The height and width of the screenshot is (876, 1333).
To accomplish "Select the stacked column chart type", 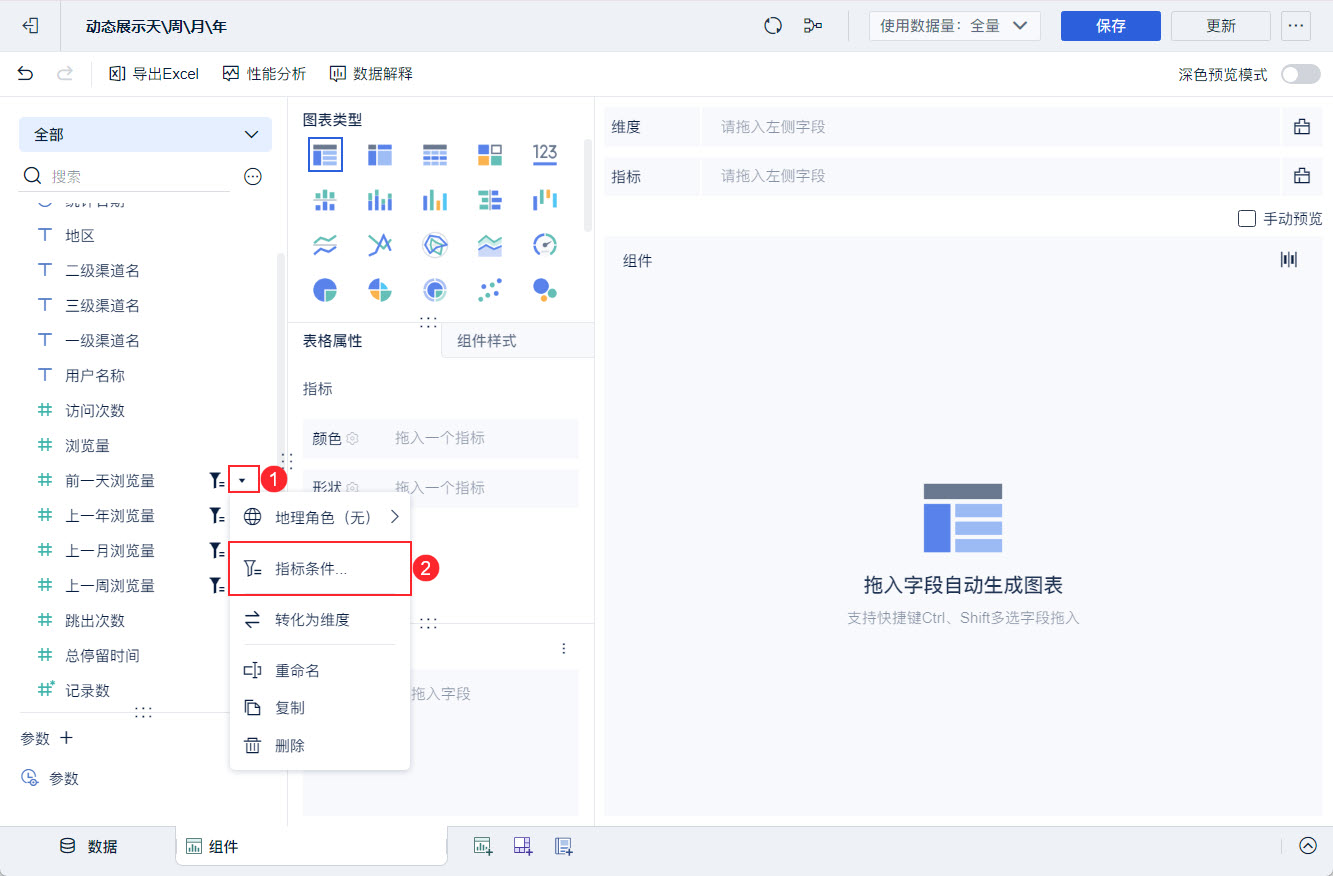I will 380,199.
